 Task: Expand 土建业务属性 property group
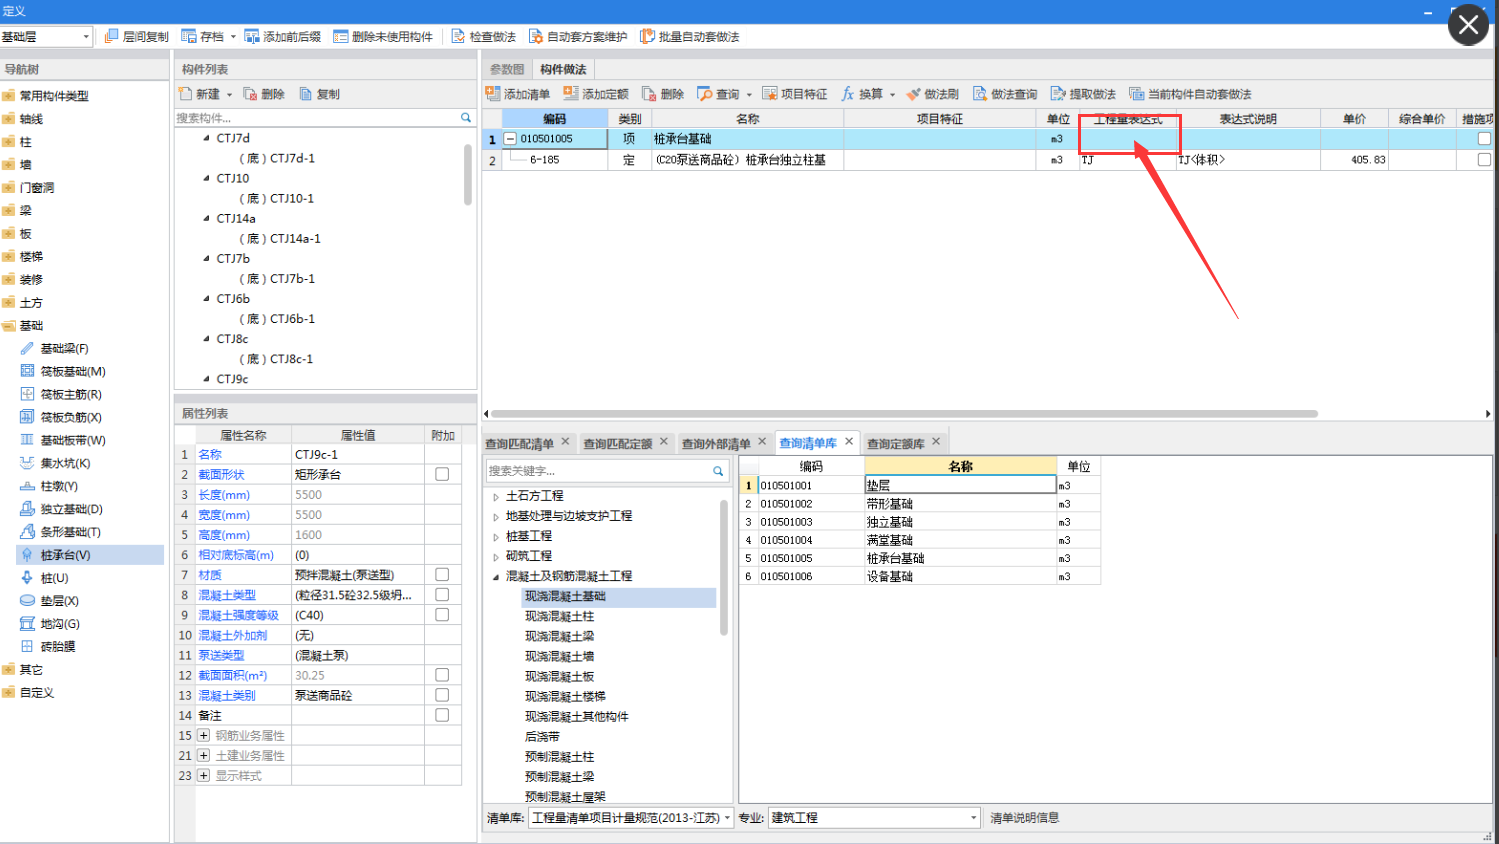click(204, 755)
